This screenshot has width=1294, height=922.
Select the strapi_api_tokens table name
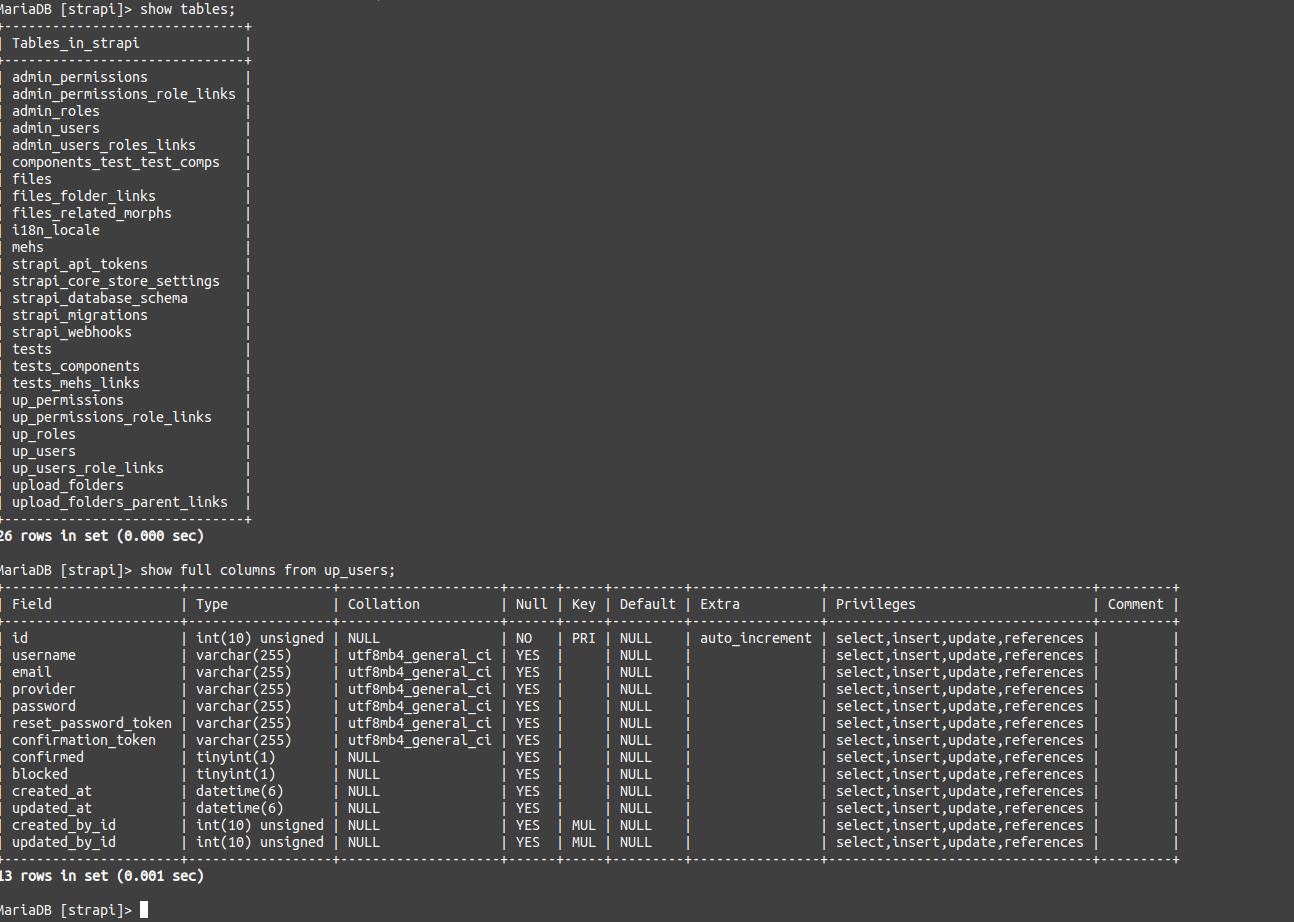click(79, 264)
